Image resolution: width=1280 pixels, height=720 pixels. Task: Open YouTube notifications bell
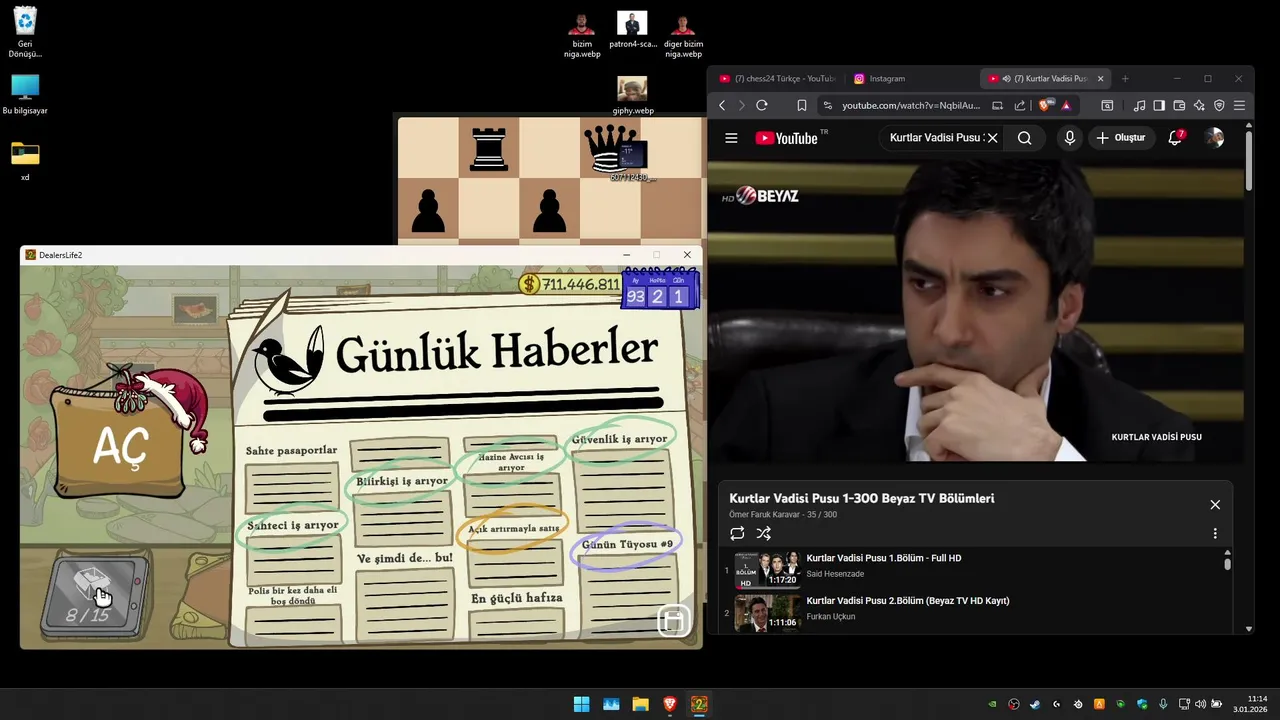[x=1176, y=138]
